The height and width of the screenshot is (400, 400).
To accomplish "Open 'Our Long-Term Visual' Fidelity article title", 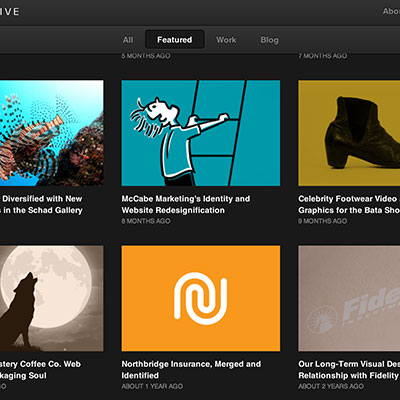I will pyautogui.click(x=349, y=370).
